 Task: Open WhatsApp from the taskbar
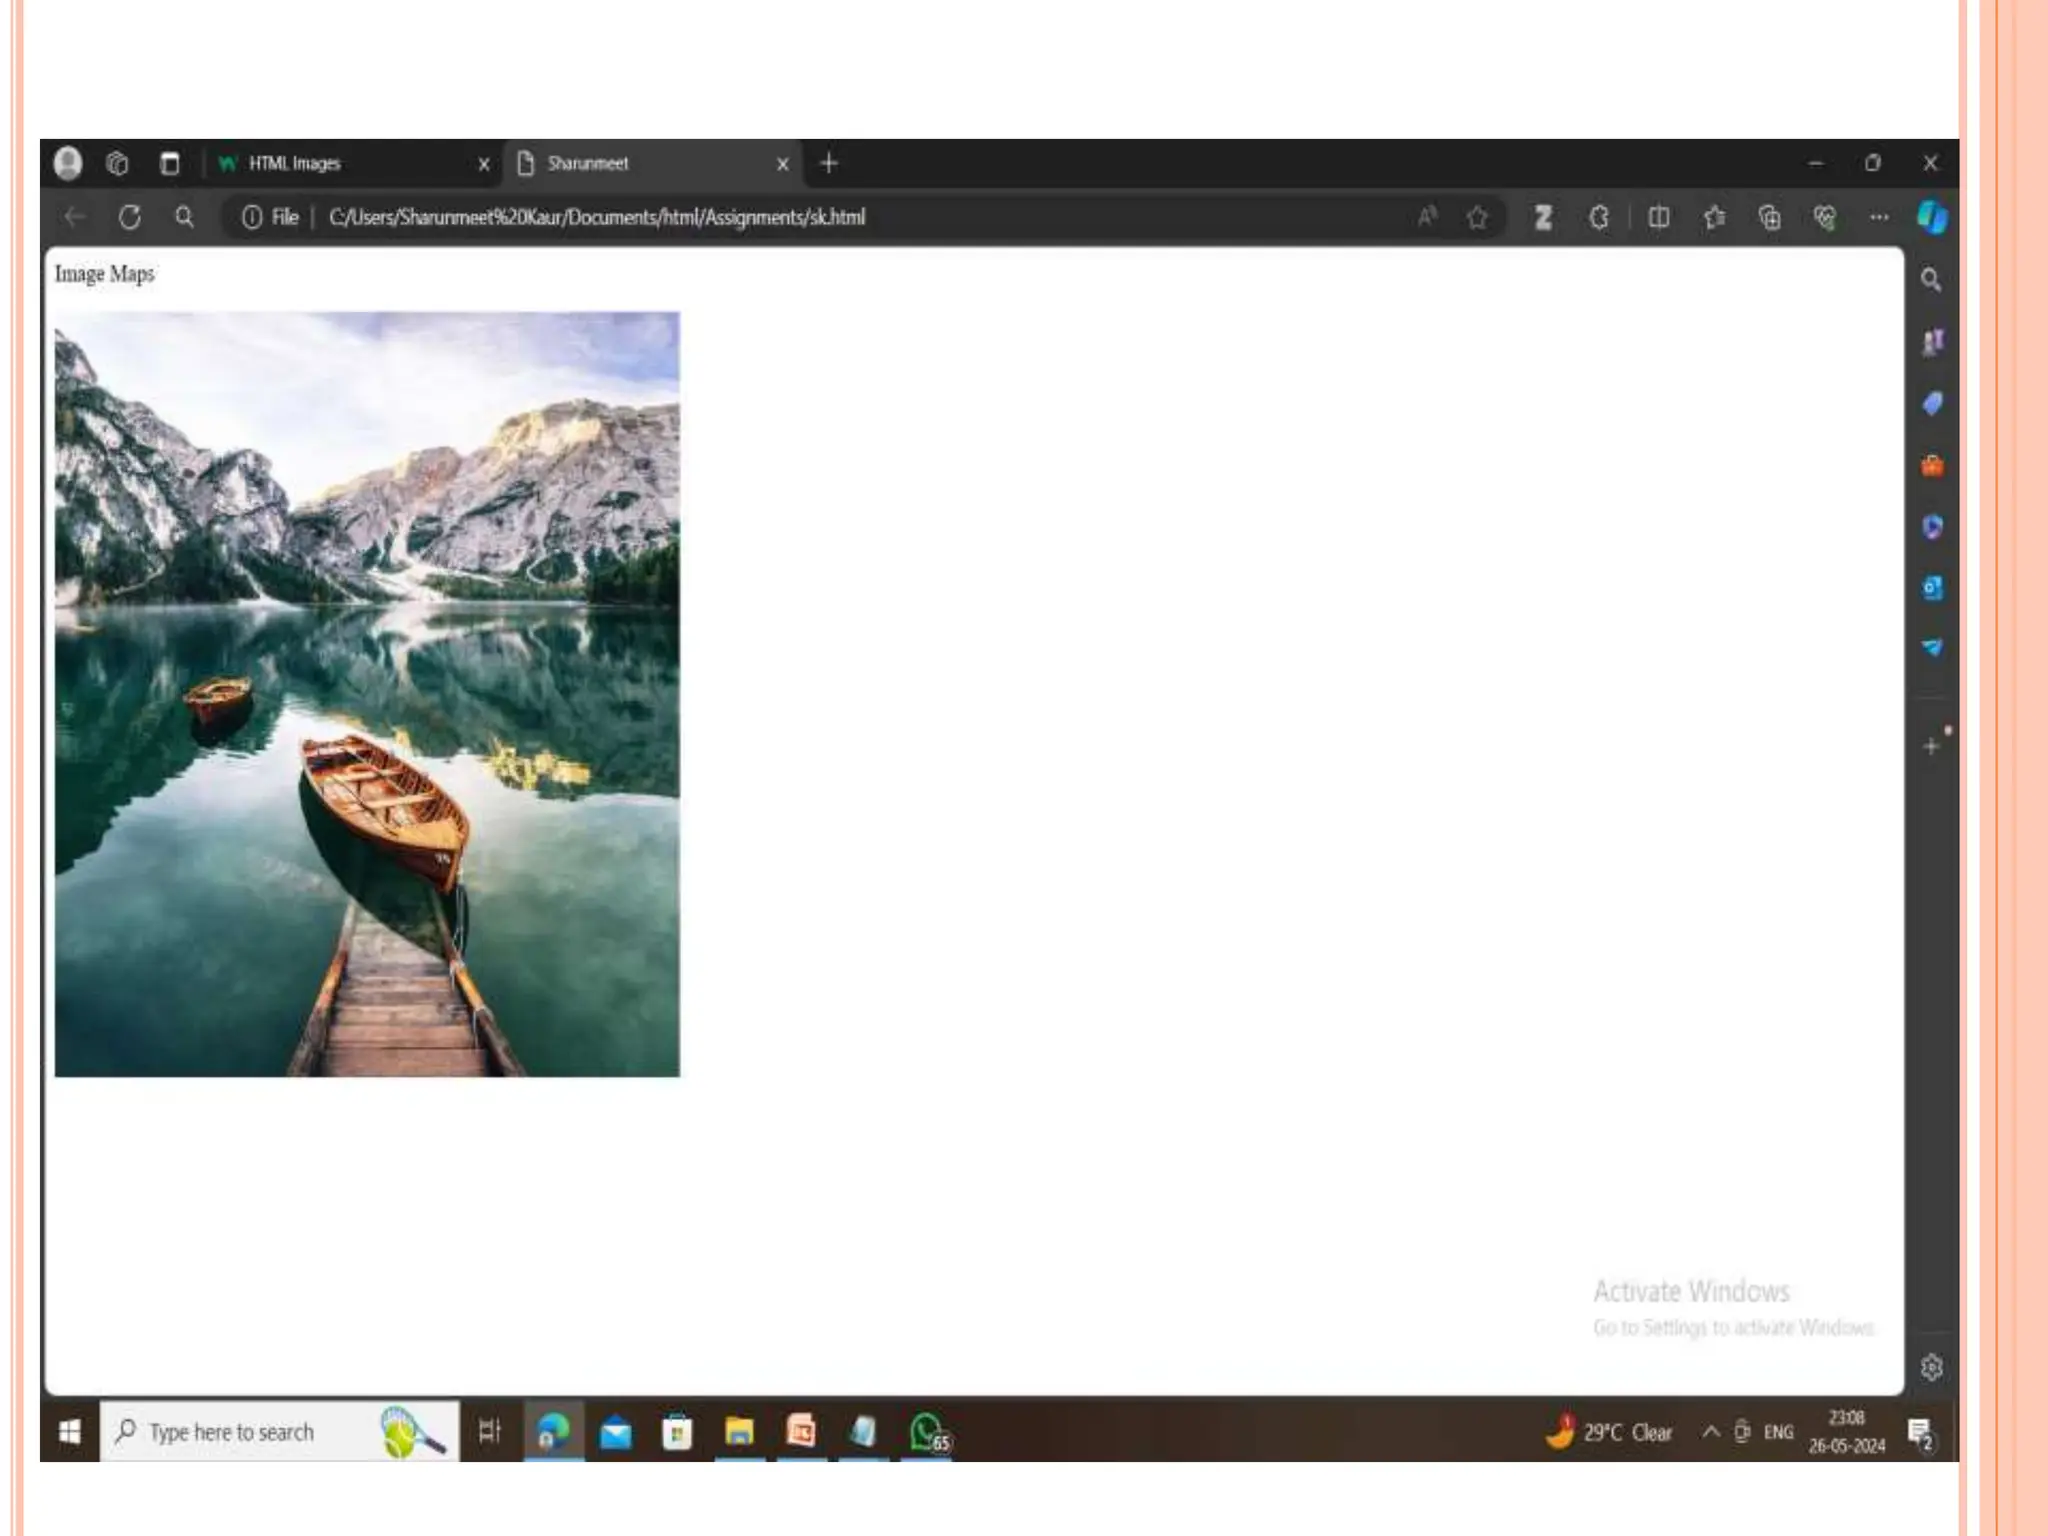click(x=928, y=1432)
